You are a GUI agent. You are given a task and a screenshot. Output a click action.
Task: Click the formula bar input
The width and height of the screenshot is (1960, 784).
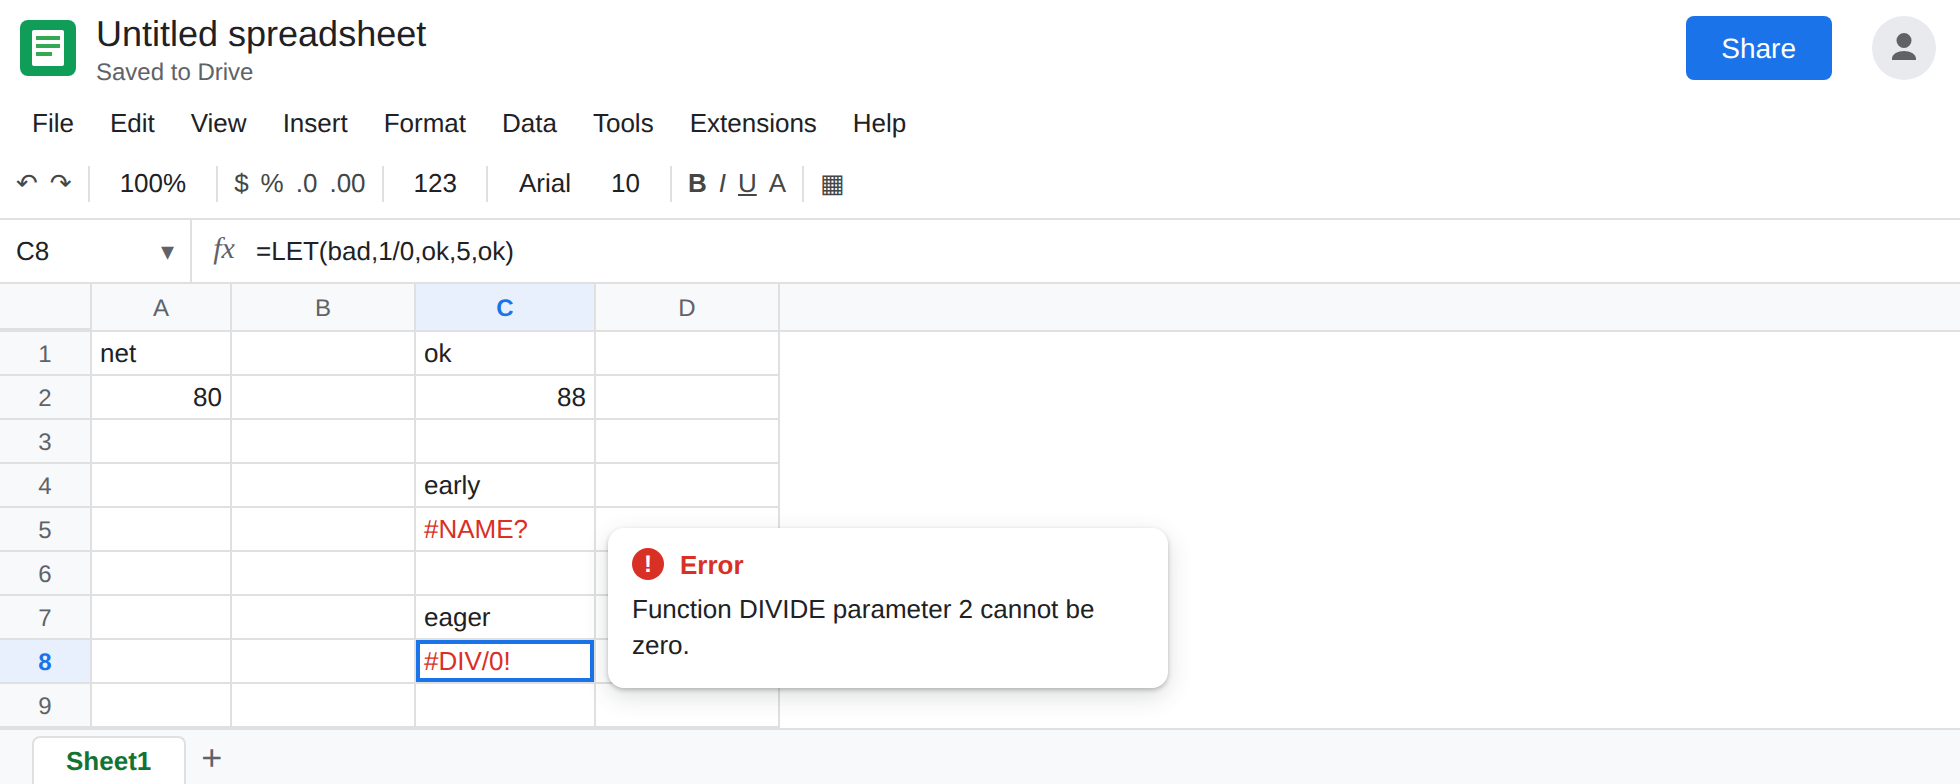click(1100, 251)
